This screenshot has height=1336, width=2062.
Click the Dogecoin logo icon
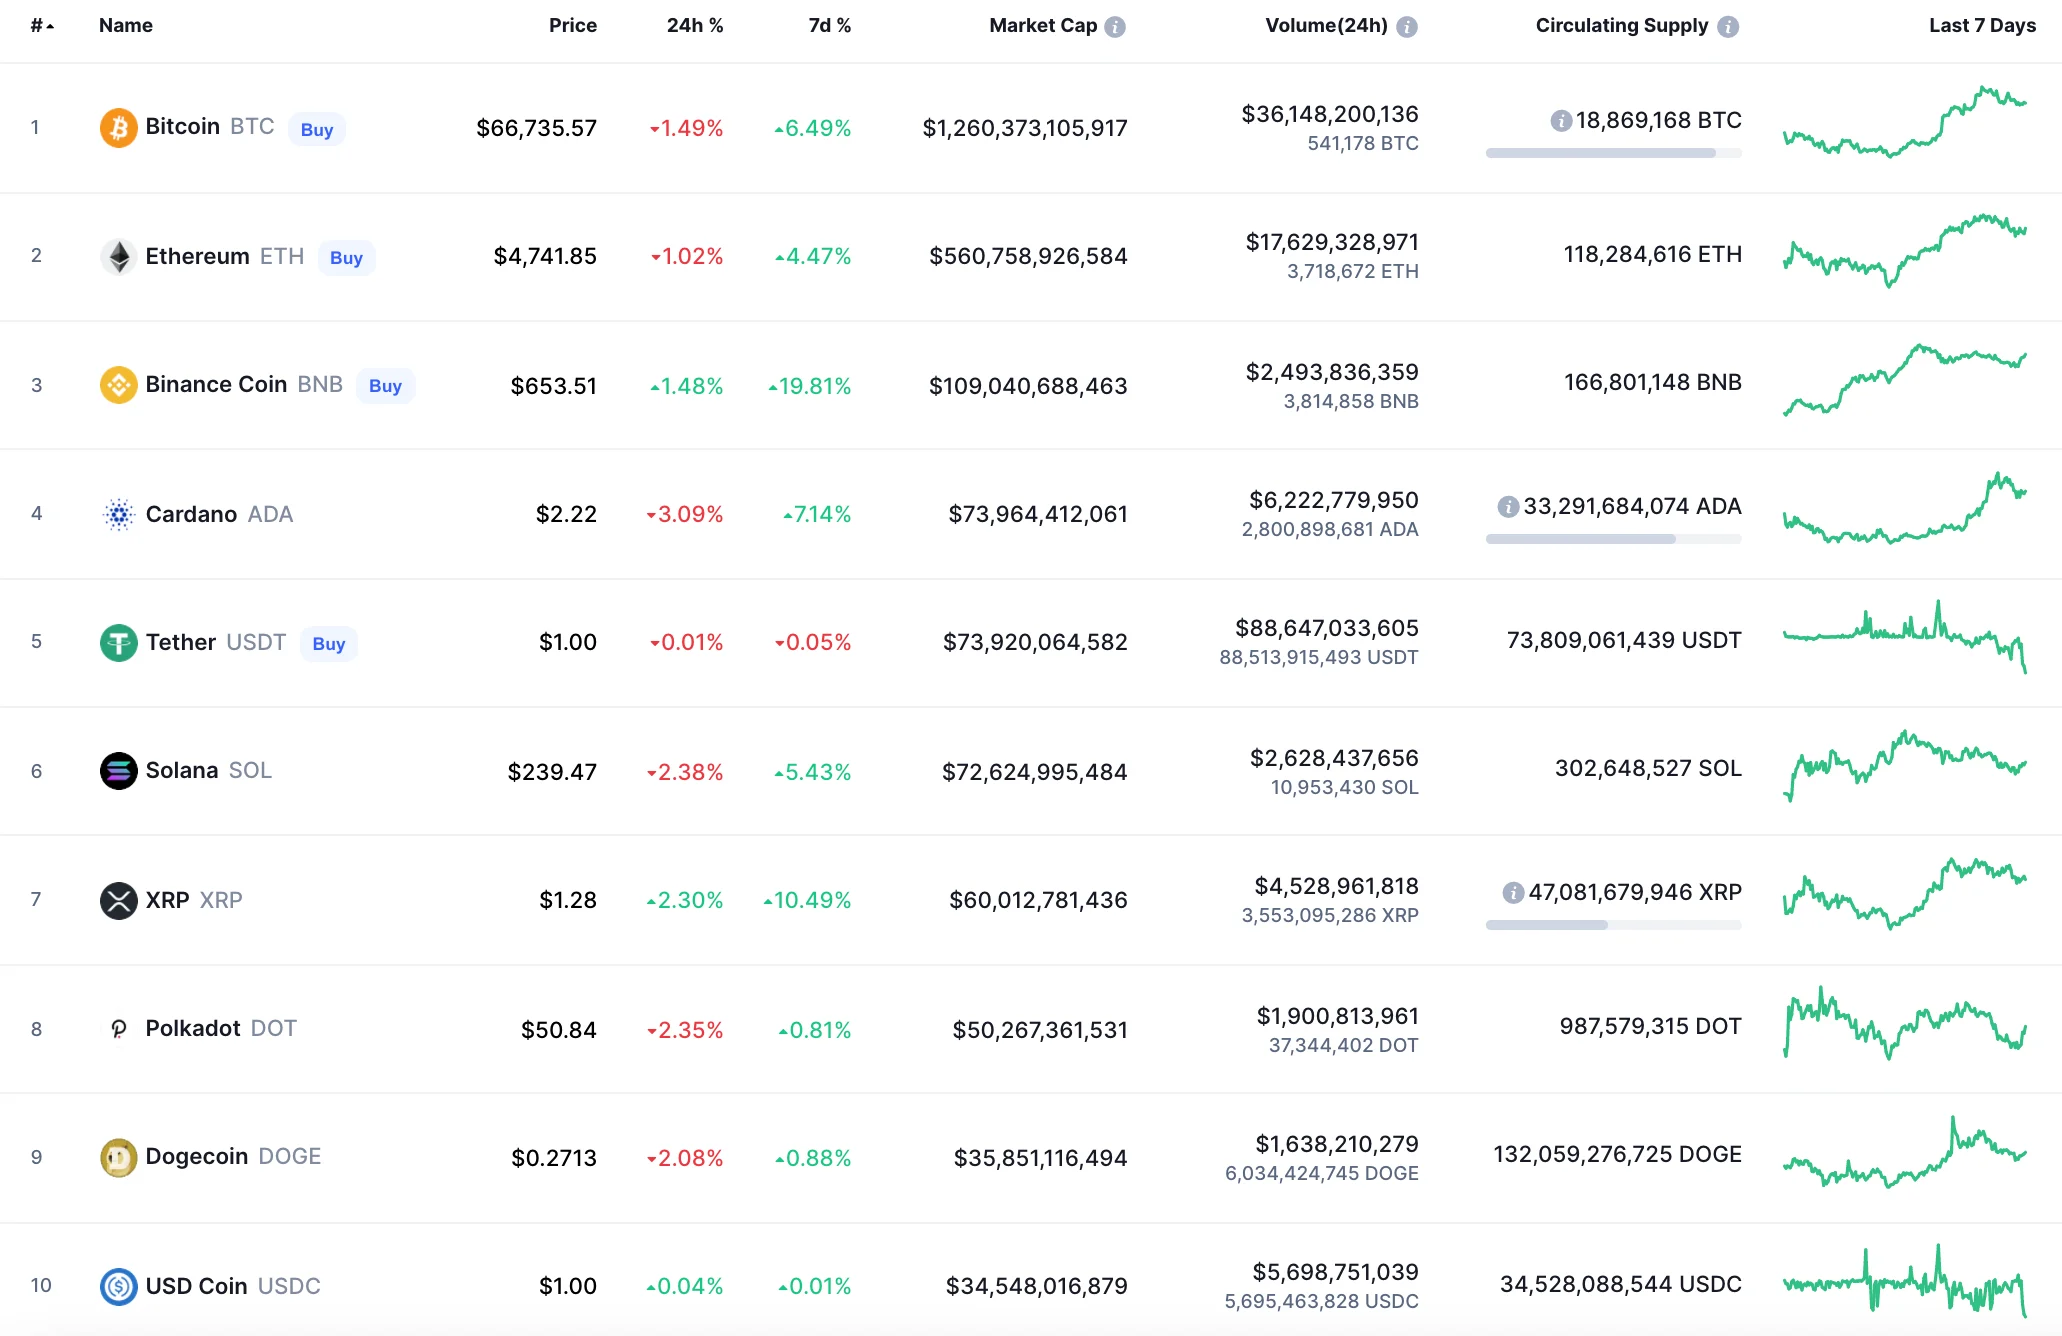pos(118,1157)
